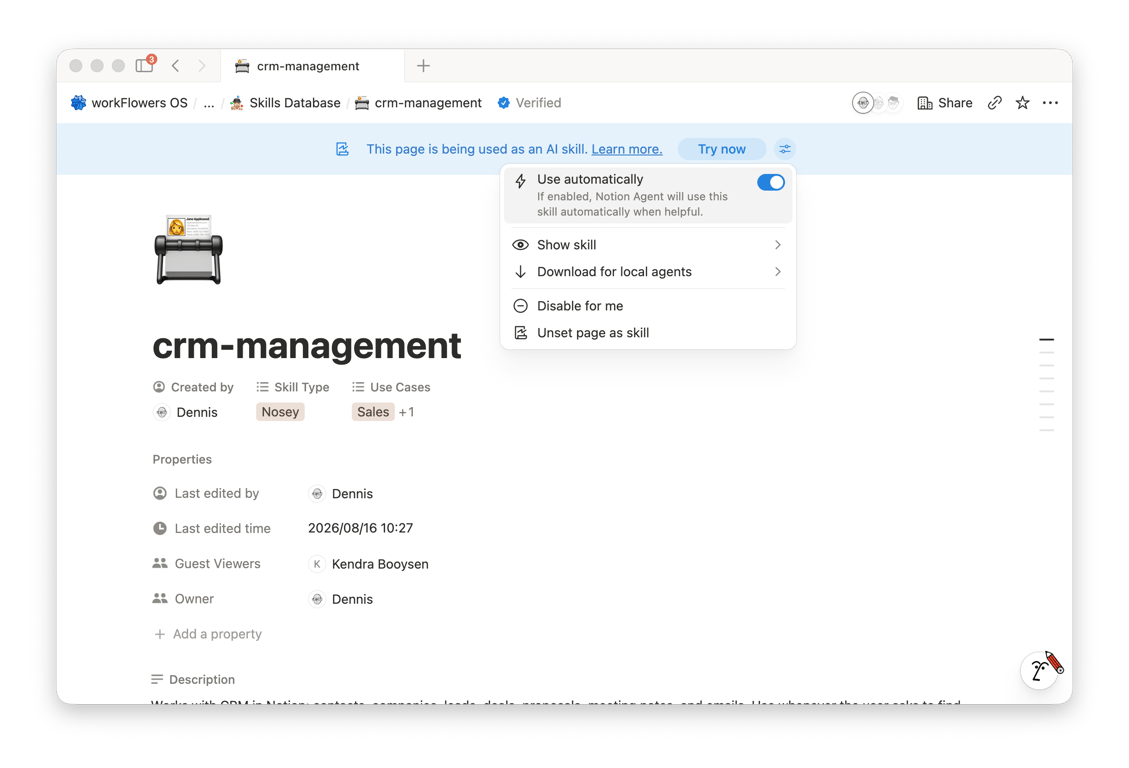Click the Created by property header
Viewport: 1129px width, 768px height.
click(x=194, y=387)
